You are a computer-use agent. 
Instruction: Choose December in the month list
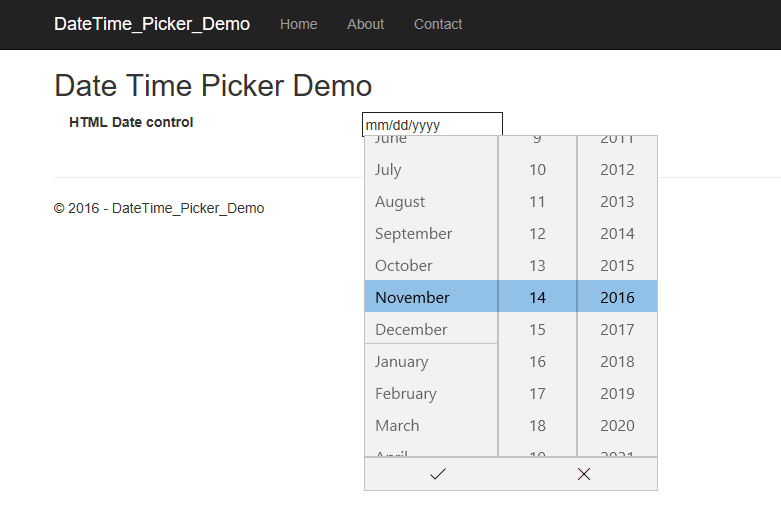(x=431, y=330)
